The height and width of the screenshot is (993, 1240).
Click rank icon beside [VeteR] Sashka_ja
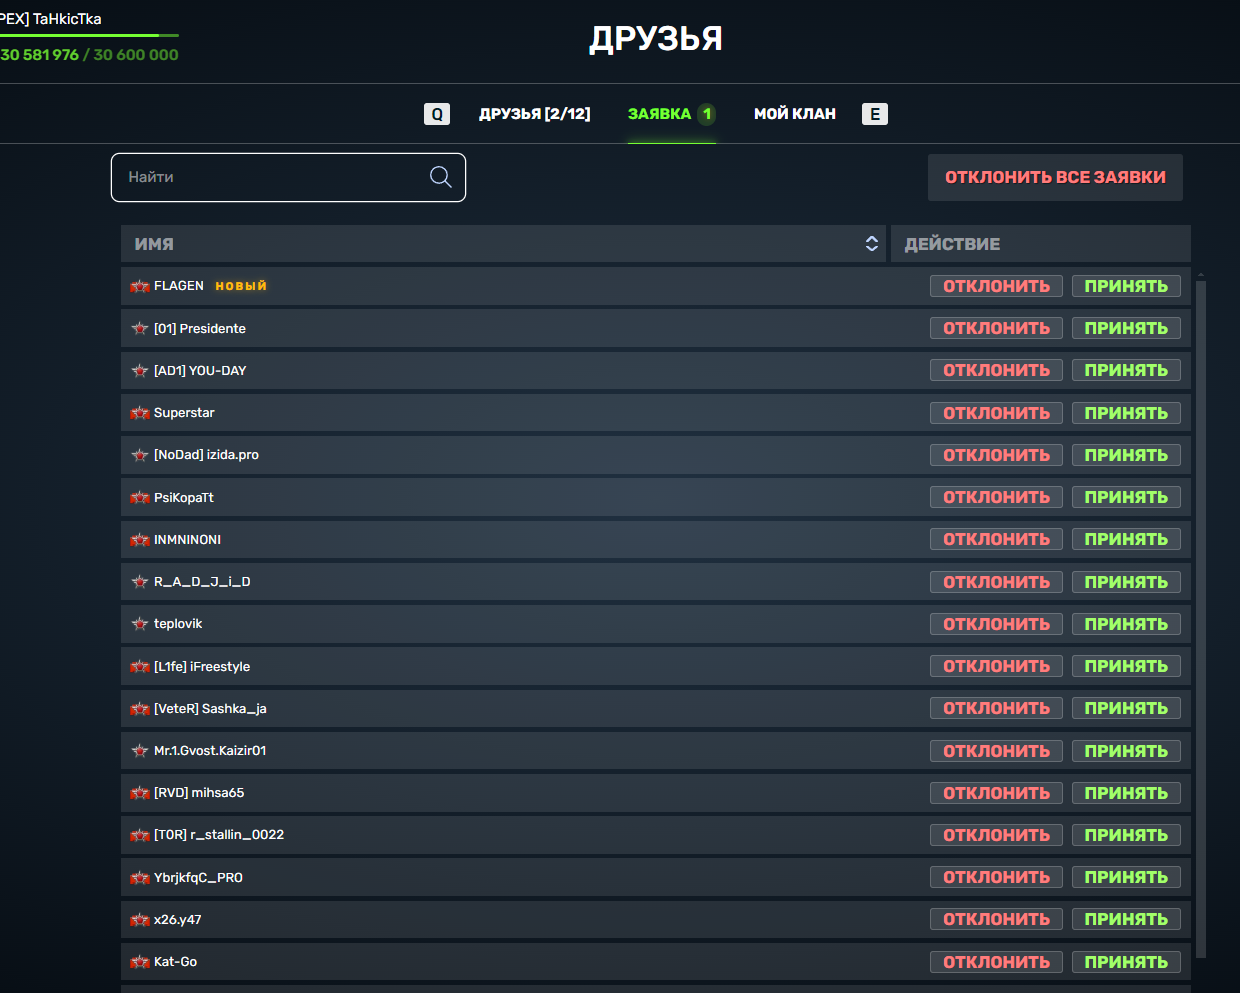(140, 708)
